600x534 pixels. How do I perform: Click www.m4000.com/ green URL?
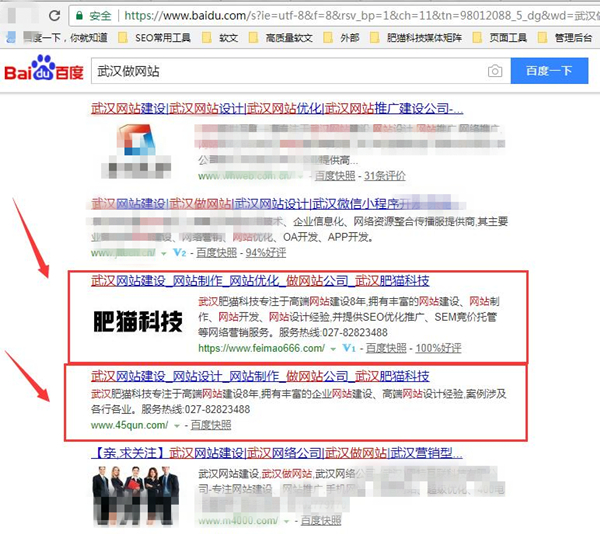point(238,521)
